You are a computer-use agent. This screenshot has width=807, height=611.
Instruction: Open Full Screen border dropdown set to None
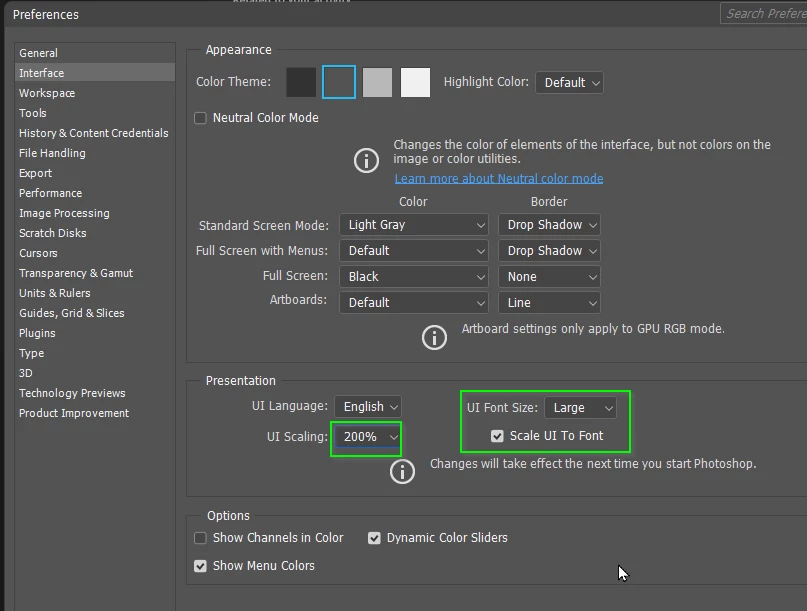pos(549,276)
